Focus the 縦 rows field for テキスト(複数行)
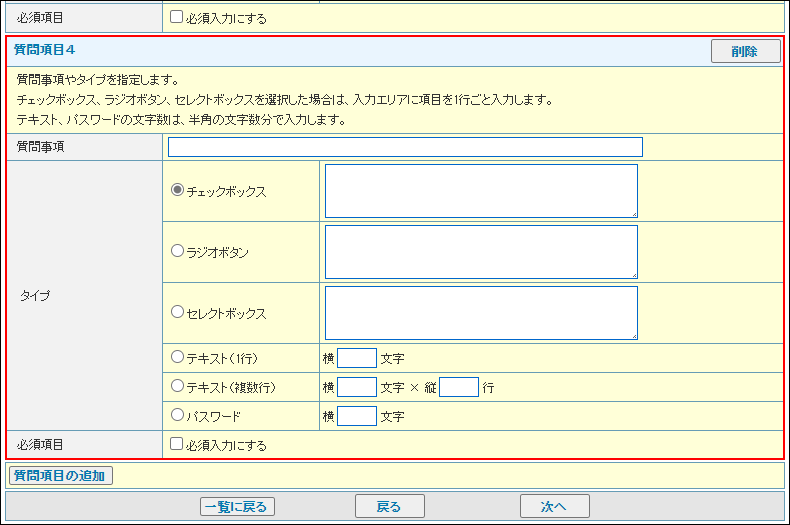 [x=459, y=387]
